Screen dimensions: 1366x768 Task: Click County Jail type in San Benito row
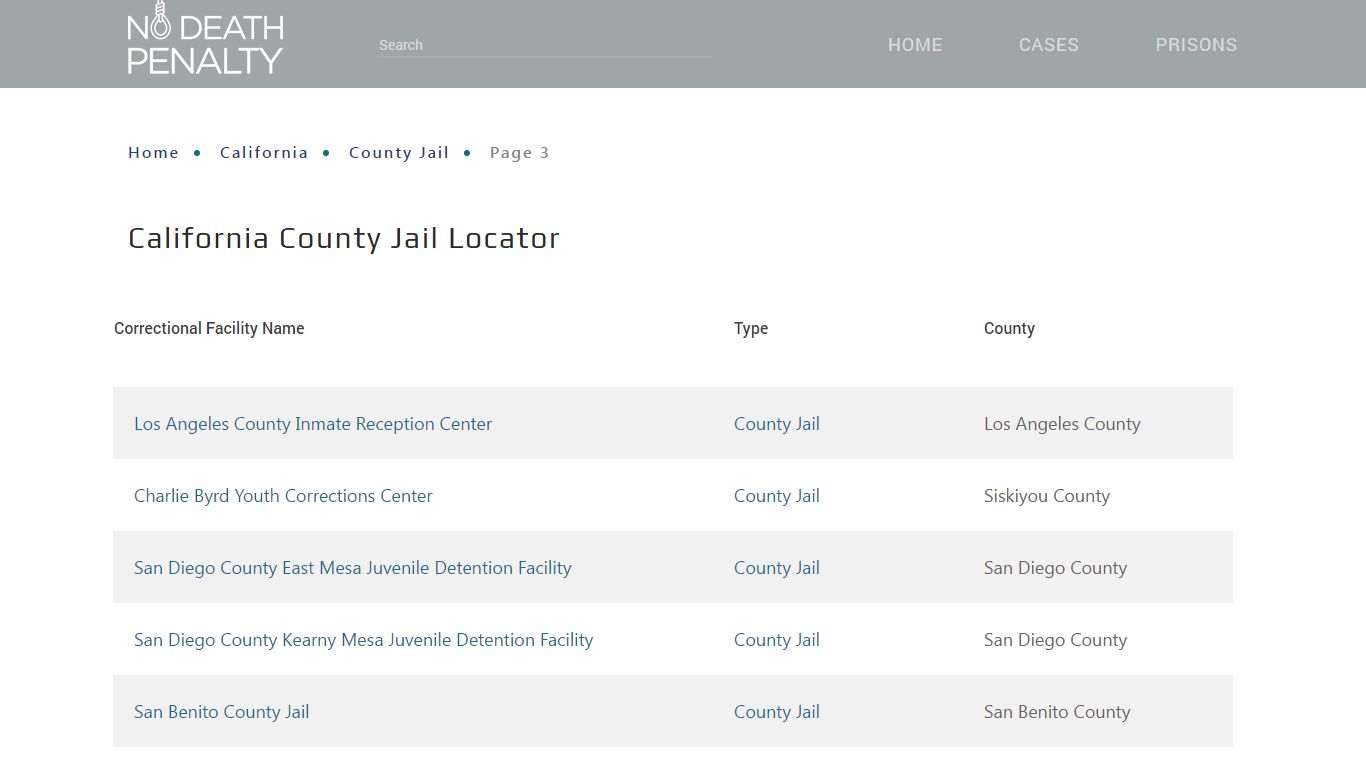(x=777, y=712)
